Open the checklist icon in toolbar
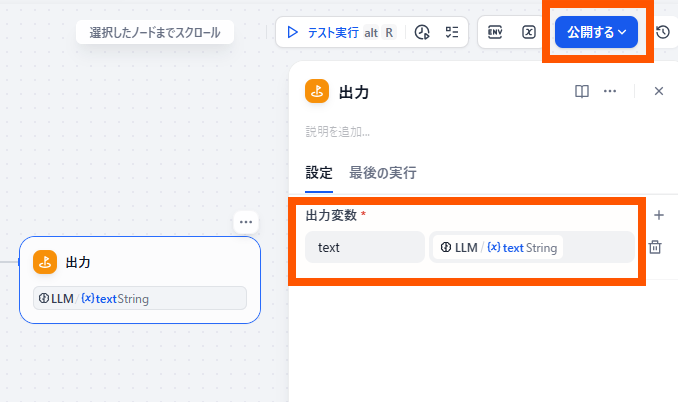 click(x=451, y=32)
